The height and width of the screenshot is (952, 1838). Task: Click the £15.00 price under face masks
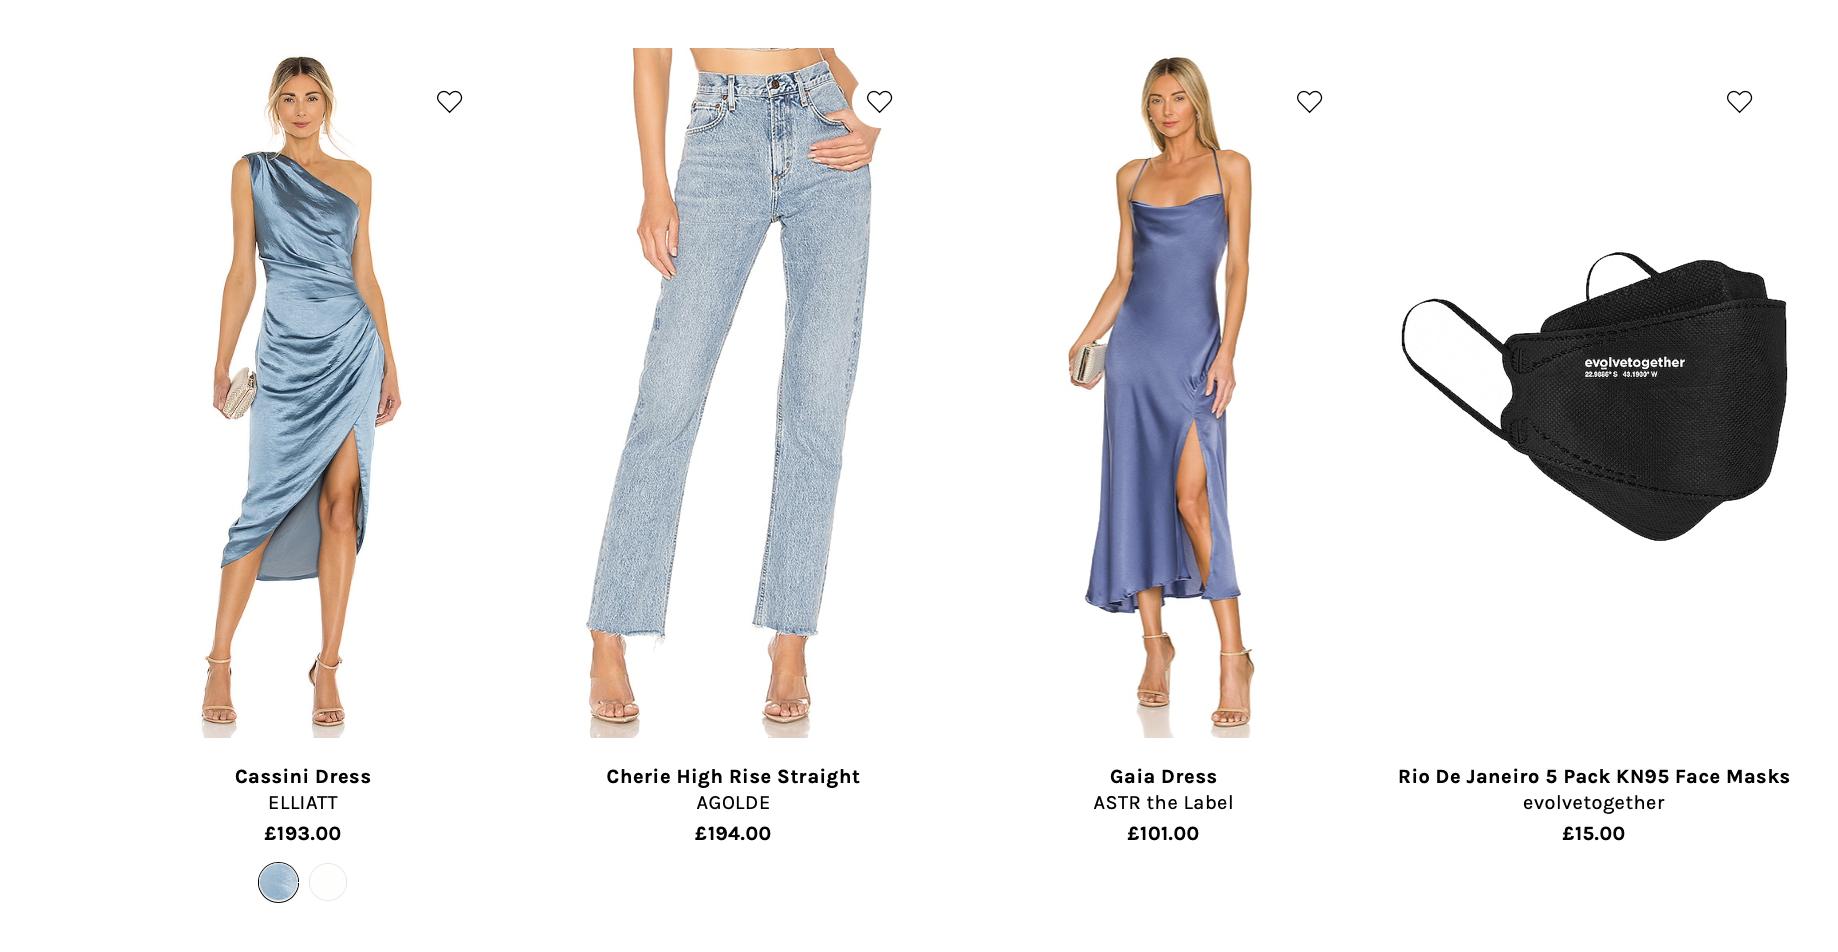point(1594,833)
